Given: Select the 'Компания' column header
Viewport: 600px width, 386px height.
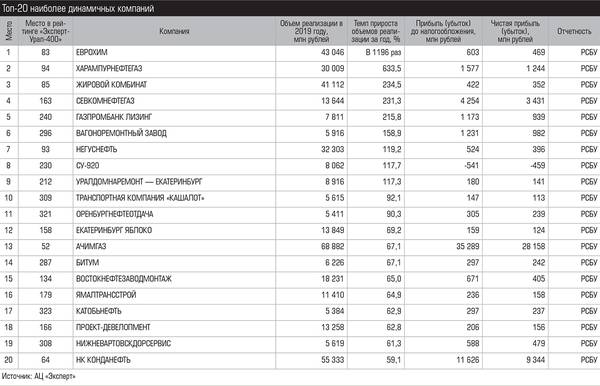Looking at the screenshot, I should click(x=174, y=31).
